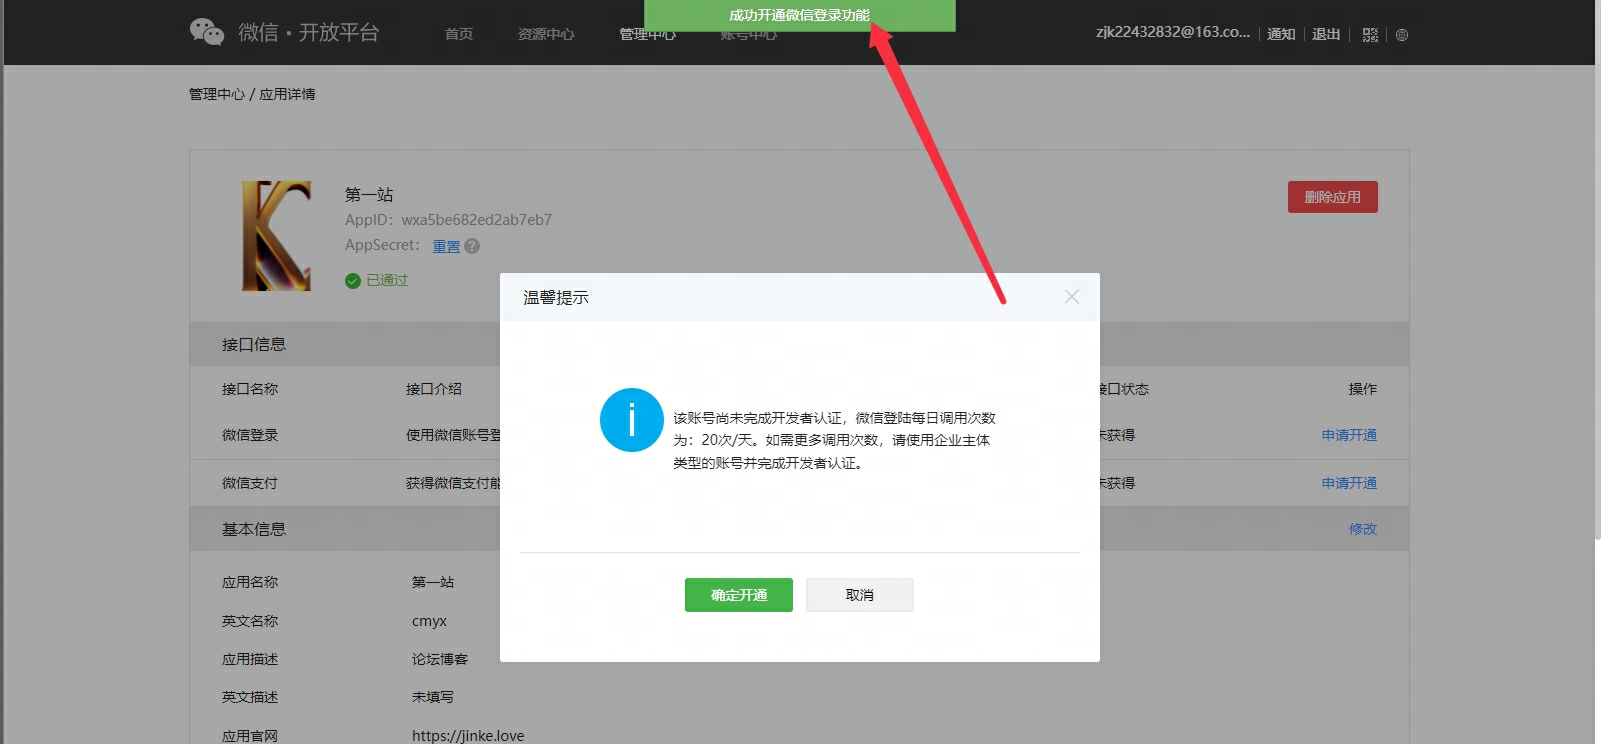Screen dimensions: 1601x744
Task: Click the 通知 link in header
Action: [1281, 34]
